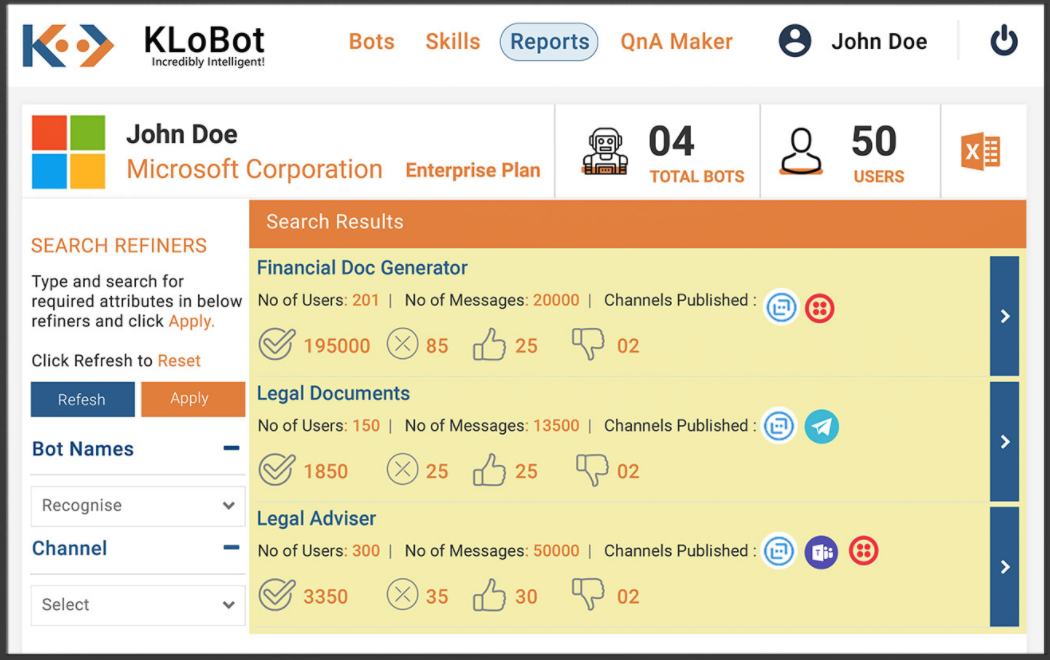This screenshot has width=1050, height=660.
Task: Click thumbs-up icon beside 30
Action: click(x=490, y=594)
